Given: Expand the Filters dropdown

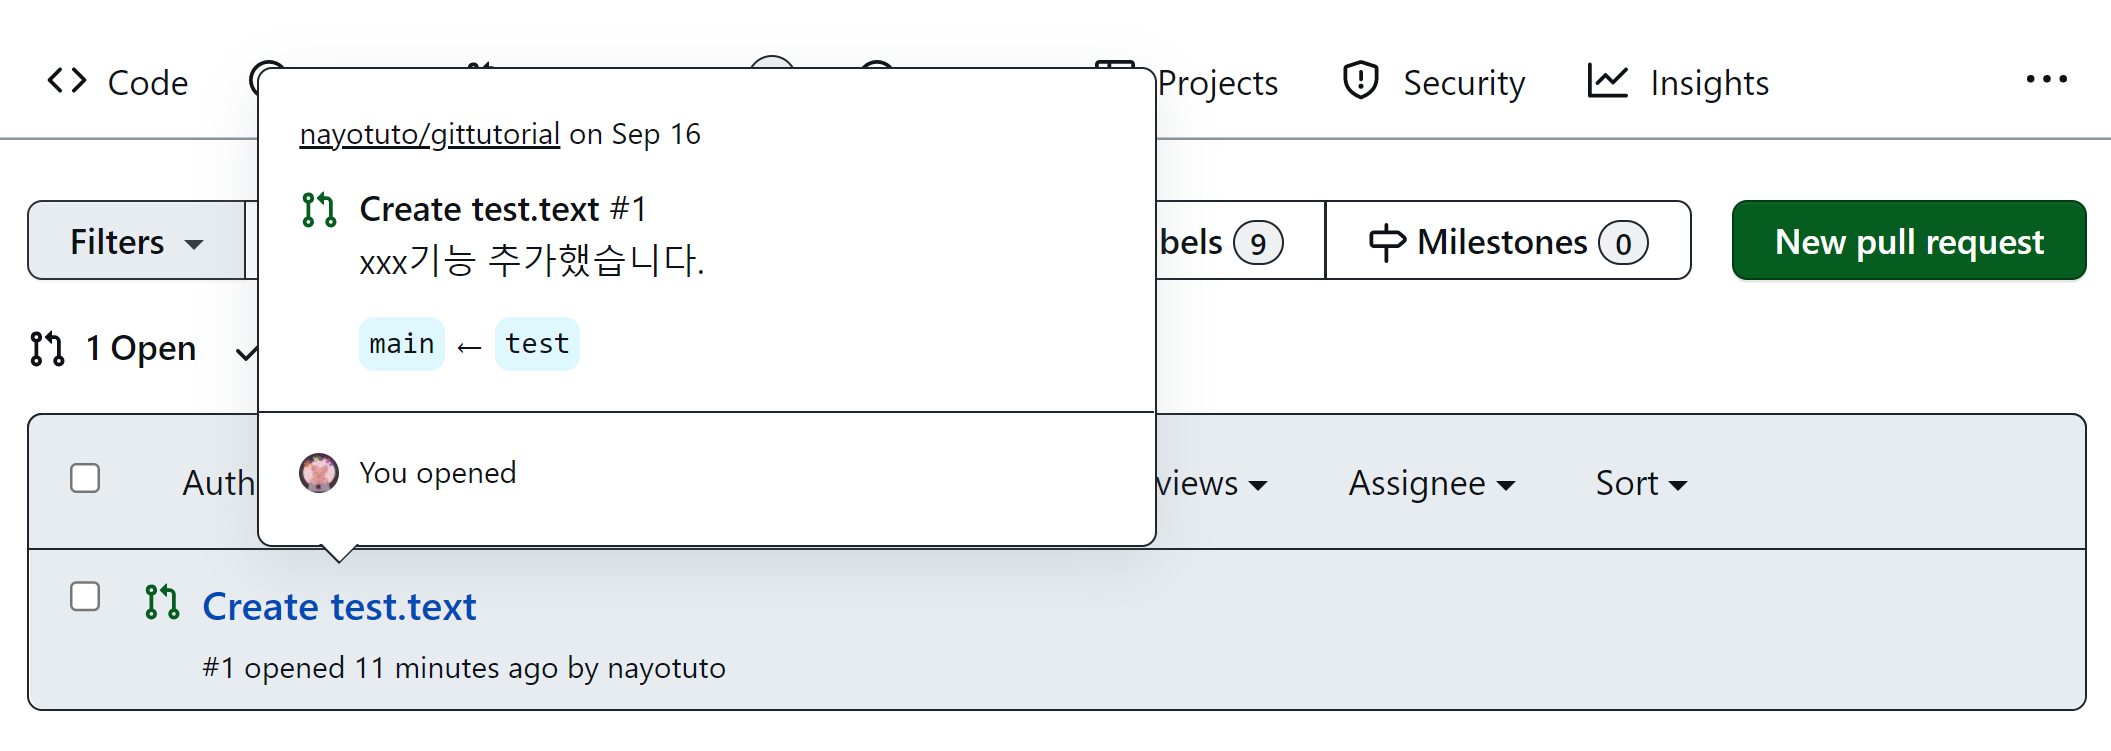Looking at the screenshot, I should click(x=137, y=241).
